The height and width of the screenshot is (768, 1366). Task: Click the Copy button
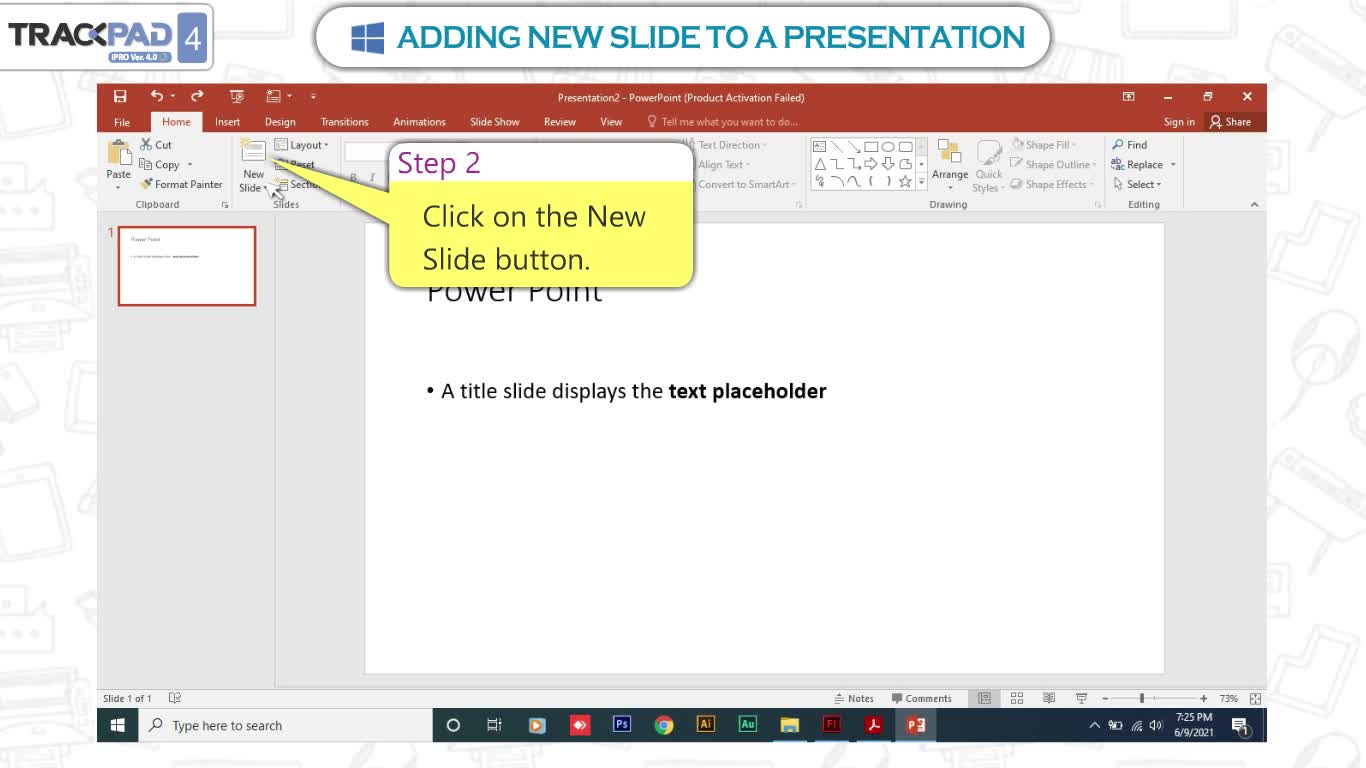[x=160, y=165]
